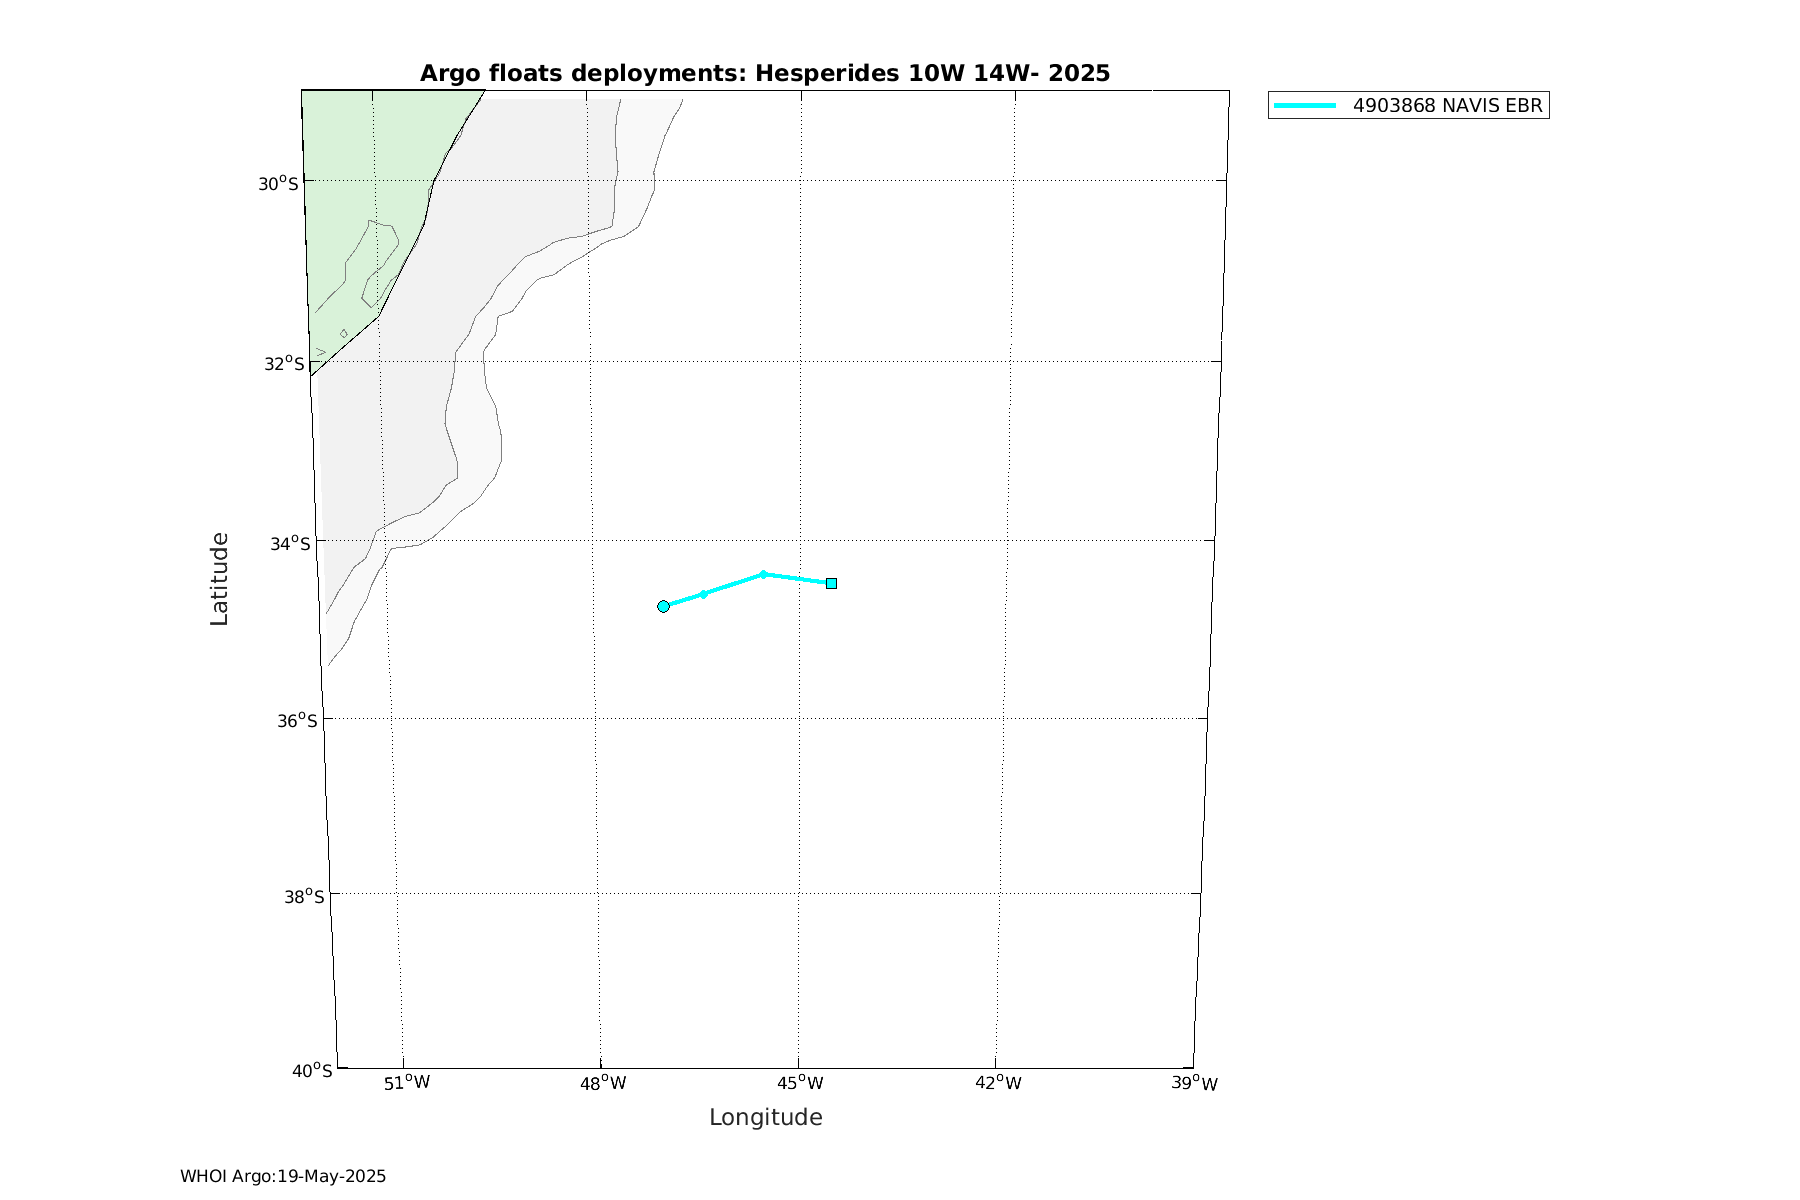Viewport: 1800px width, 1200px height.
Task: Click the 40°S latitude tick label
Action: click(x=311, y=1070)
